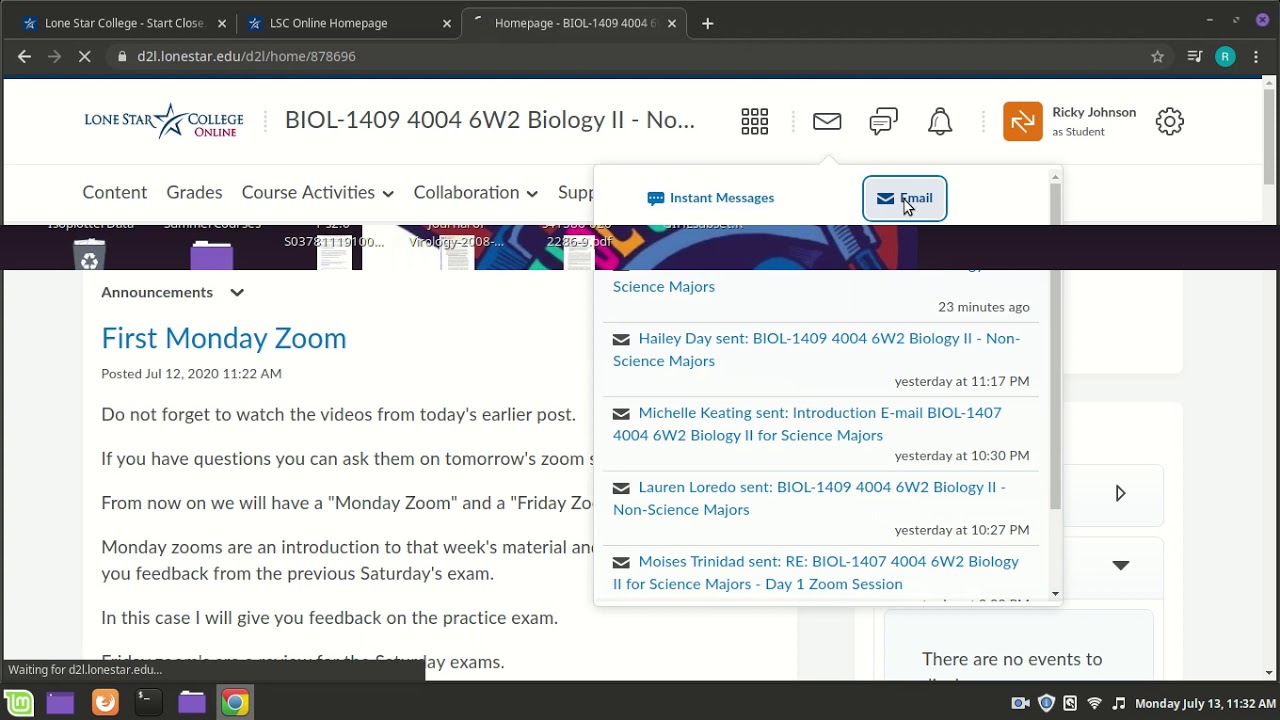
Task: Click the '23 minutes ago' timestamp
Action: [983, 307]
